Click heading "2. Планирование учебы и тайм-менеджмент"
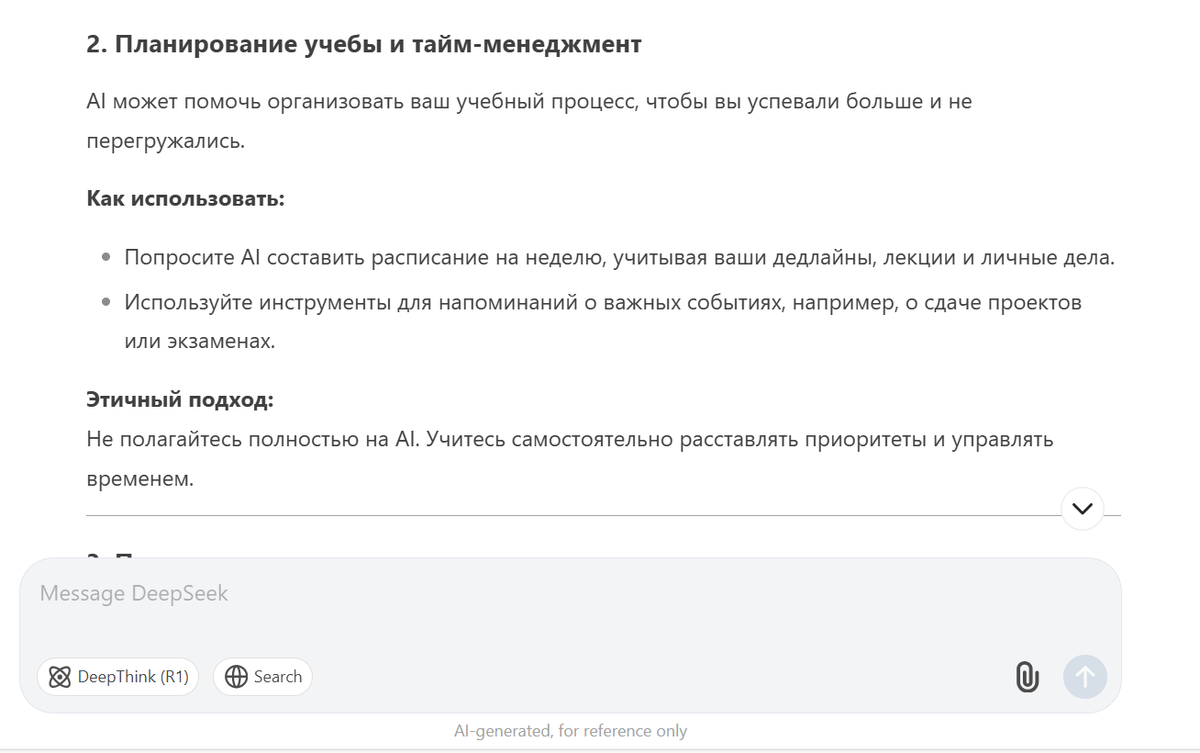Viewport: 1200px width, 753px height. (x=364, y=45)
